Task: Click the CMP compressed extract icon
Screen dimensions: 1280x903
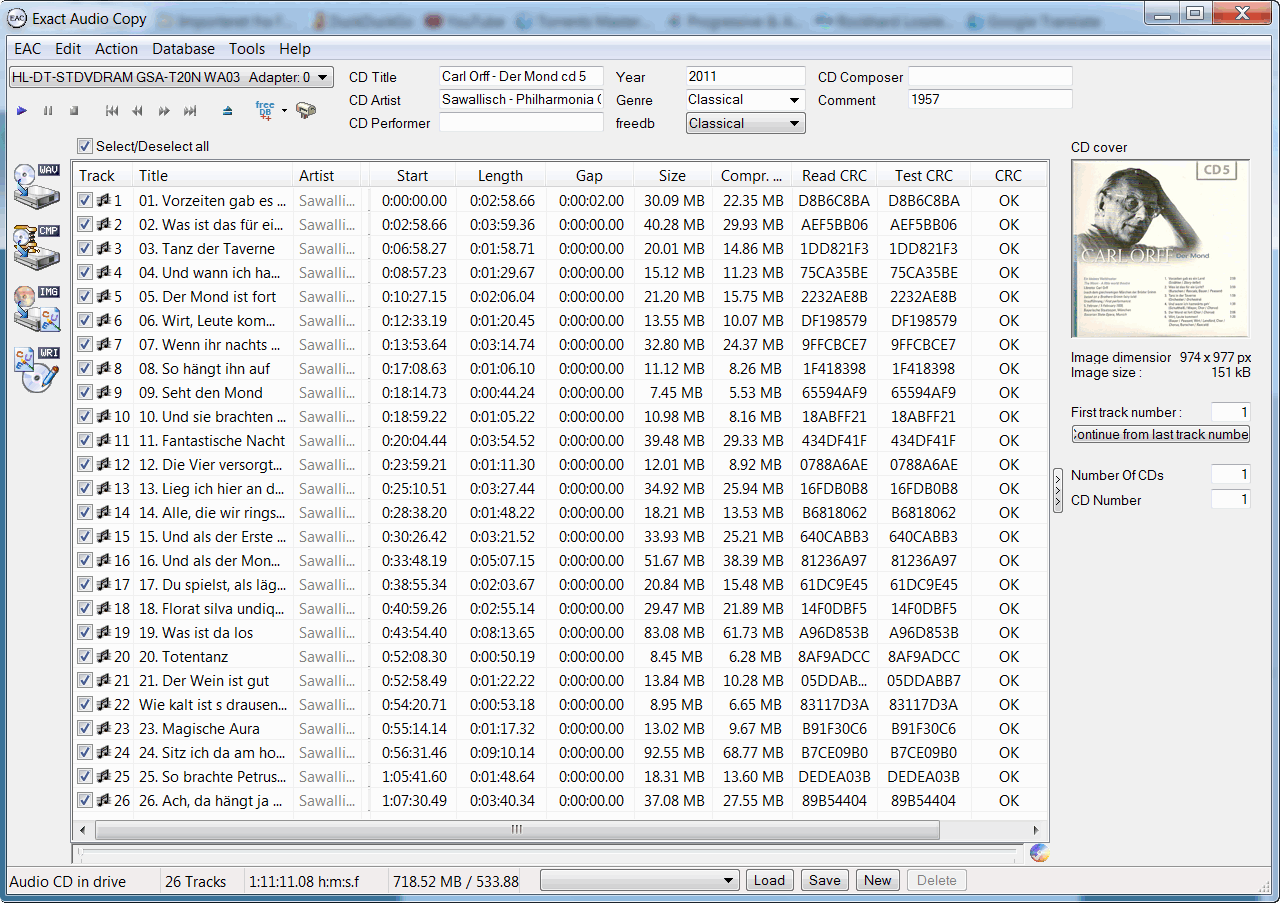Action: 37,246
